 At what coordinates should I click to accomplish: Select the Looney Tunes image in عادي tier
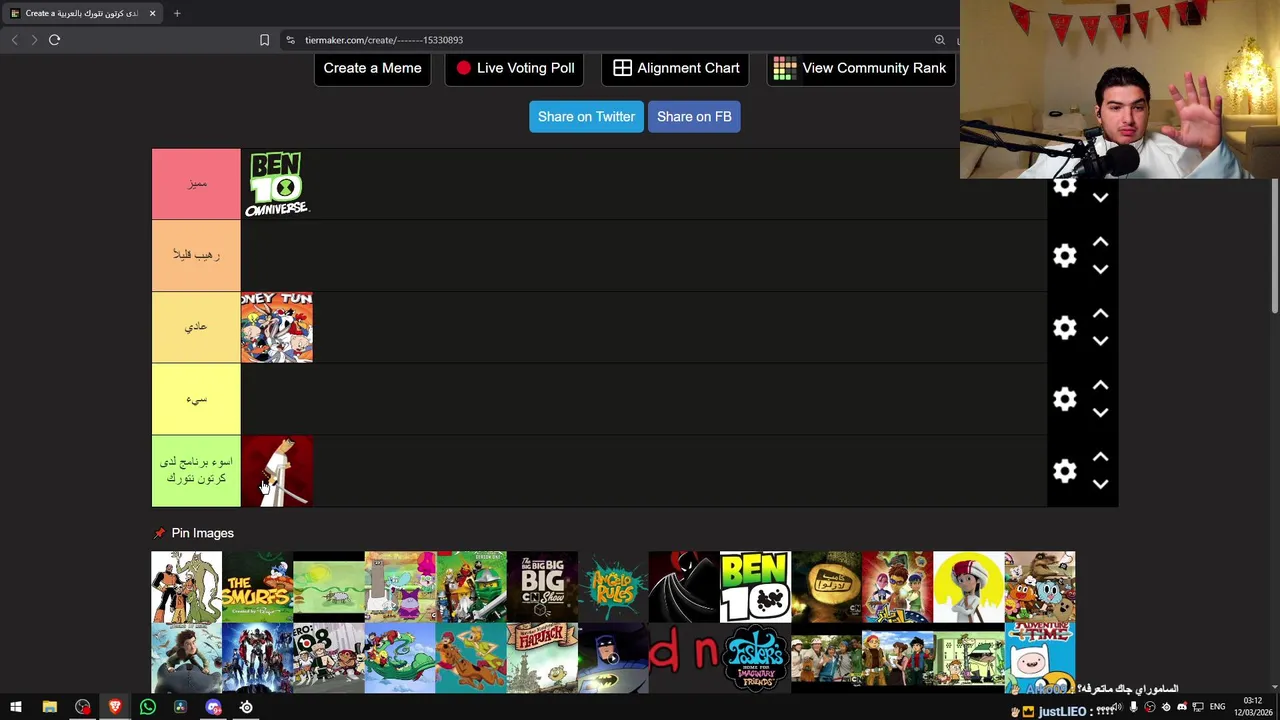[x=277, y=327]
